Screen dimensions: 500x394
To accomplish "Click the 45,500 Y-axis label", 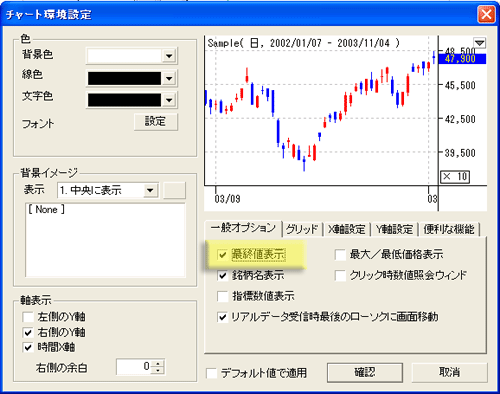I will coord(460,85).
